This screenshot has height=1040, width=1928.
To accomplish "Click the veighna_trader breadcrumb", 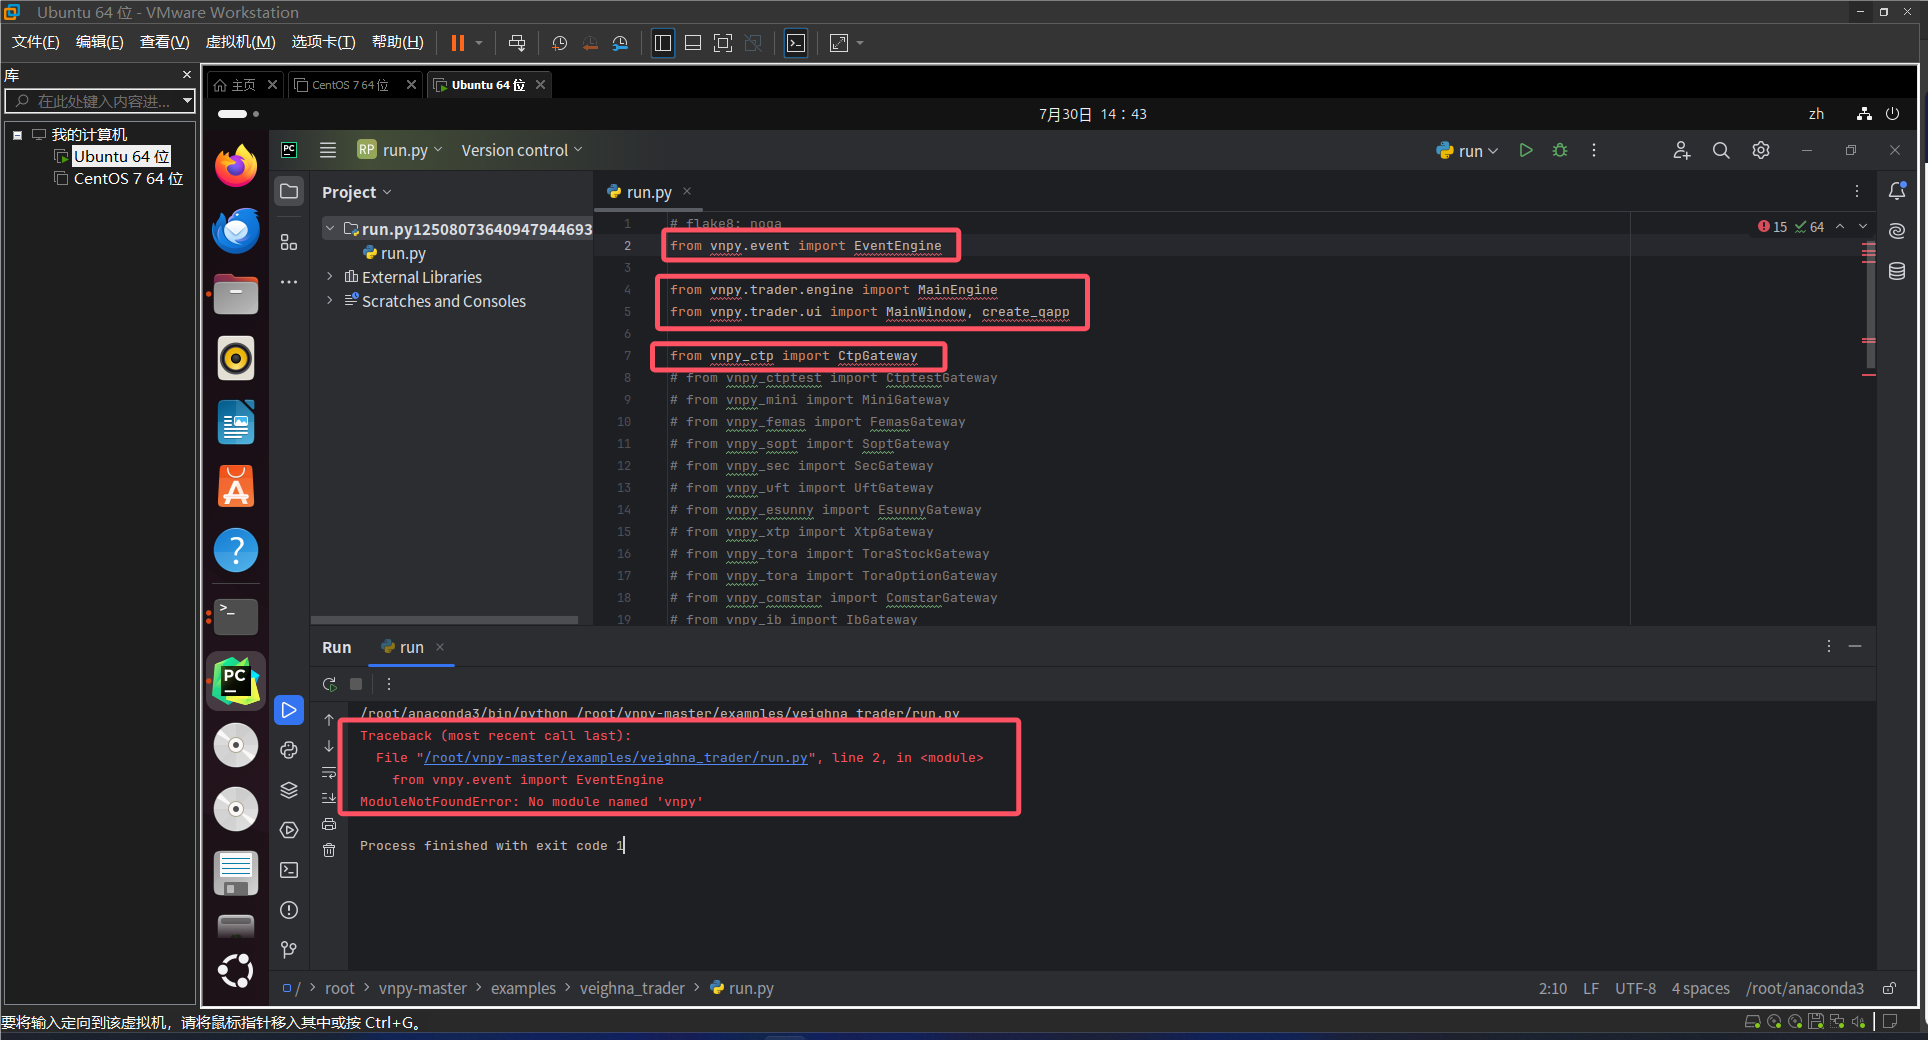I will (632, 988).
